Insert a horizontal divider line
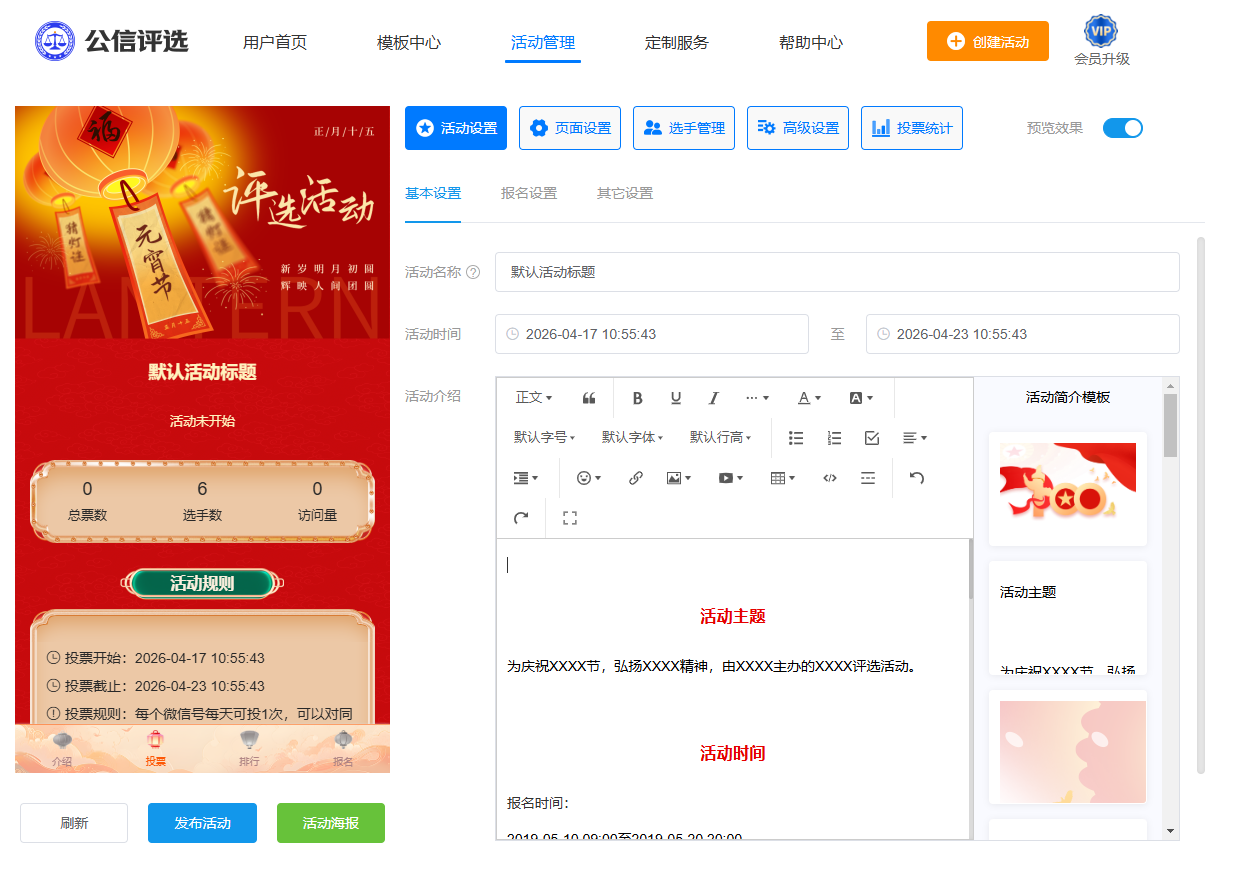This screenshot has width=1245, height=875. click(868, 478)
